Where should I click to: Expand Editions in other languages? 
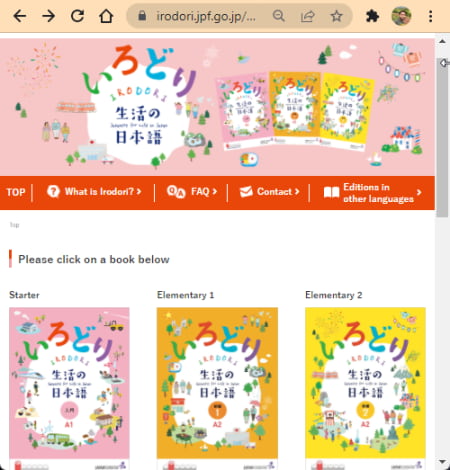(x=373, y=193)
